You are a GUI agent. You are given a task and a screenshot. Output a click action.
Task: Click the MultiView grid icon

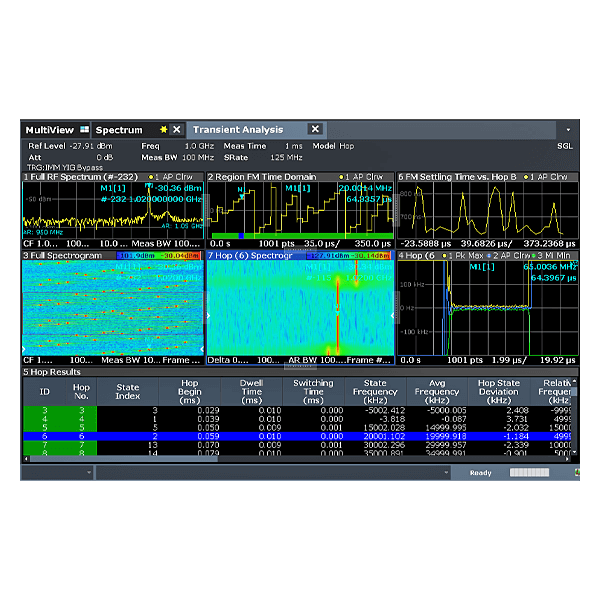pos(85,129)
